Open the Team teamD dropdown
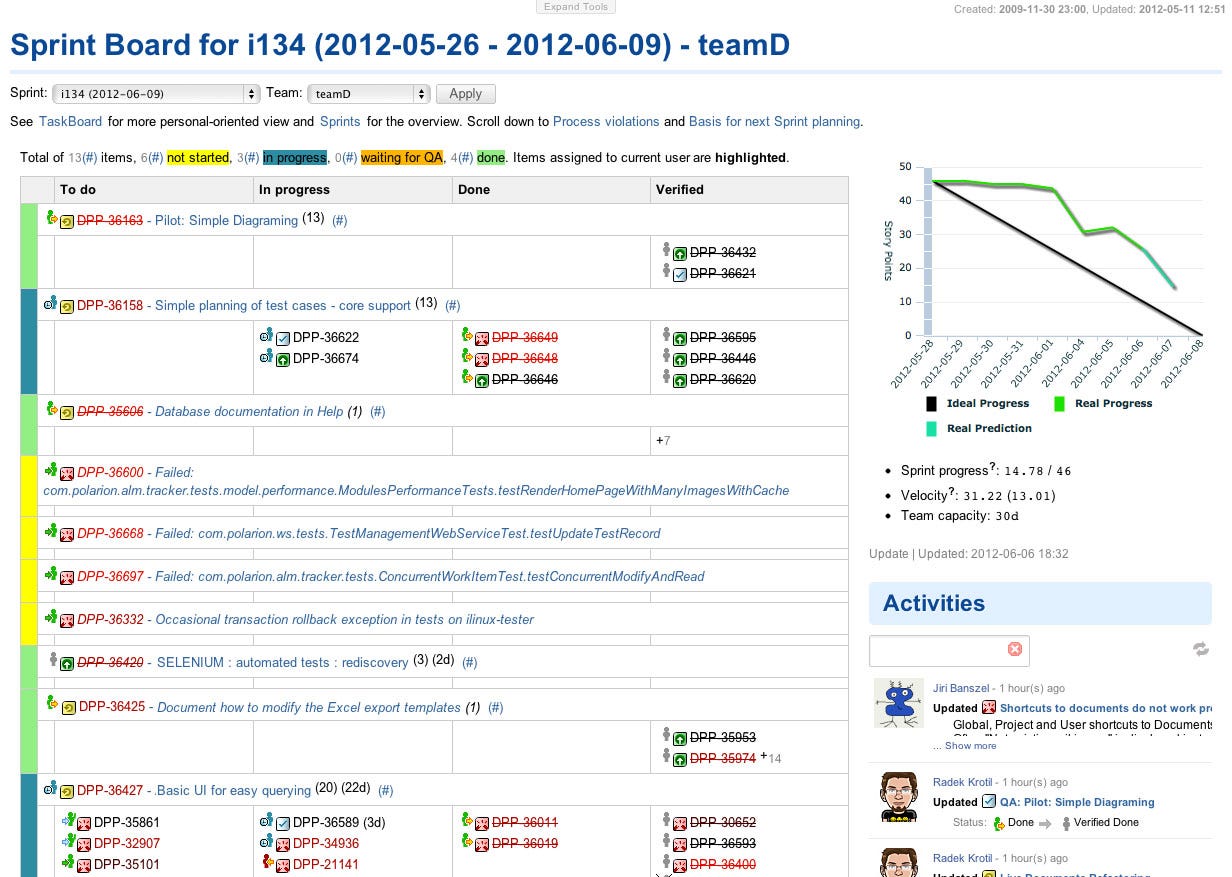Screen dimensions: 1232x877 point(369,94)
